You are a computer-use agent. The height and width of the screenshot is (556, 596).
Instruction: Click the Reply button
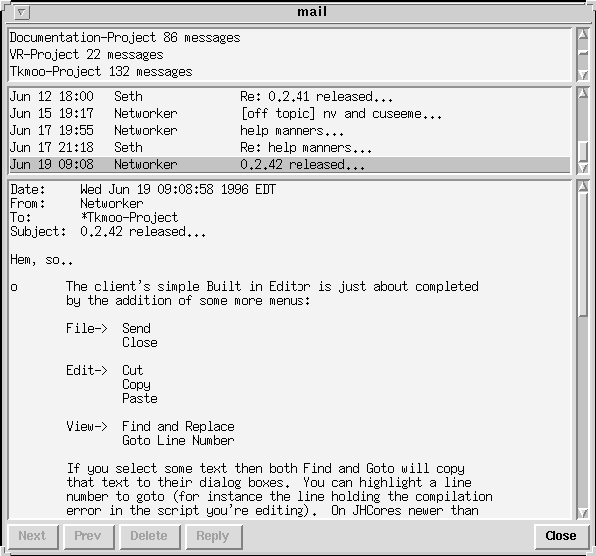click(x=214, y=536)
